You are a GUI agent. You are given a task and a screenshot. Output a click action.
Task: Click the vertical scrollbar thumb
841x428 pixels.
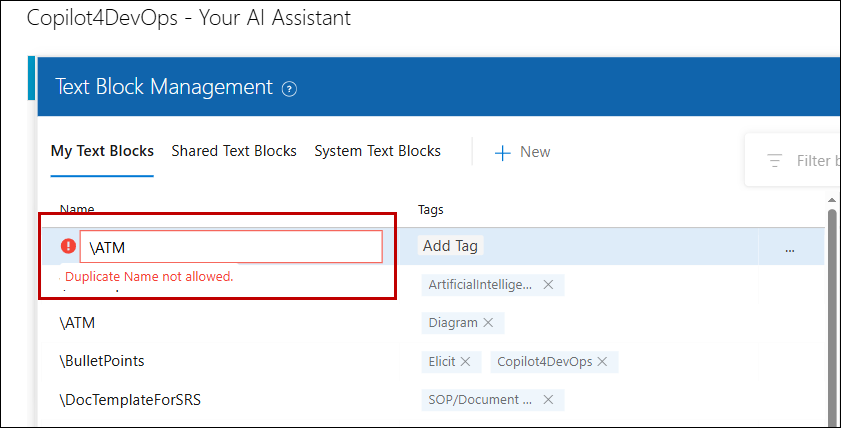pyautogui.click(x=832, y=316)
